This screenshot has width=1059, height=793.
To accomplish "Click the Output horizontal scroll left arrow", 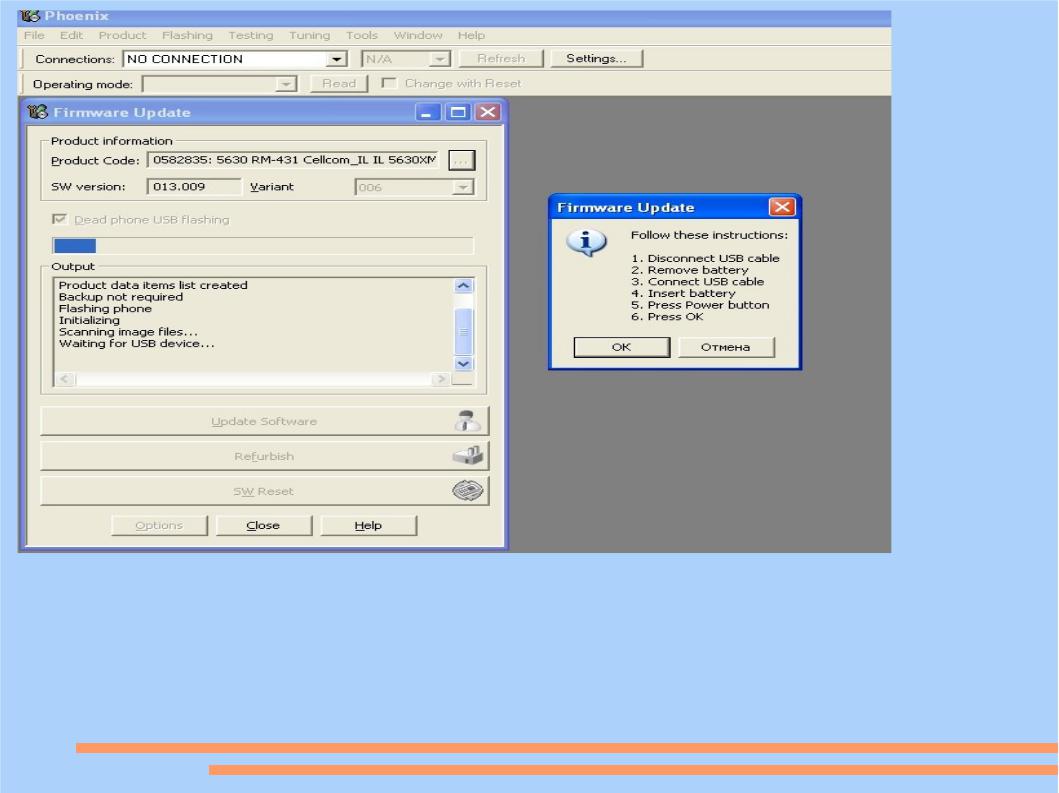I will click(x=65, y=379).
